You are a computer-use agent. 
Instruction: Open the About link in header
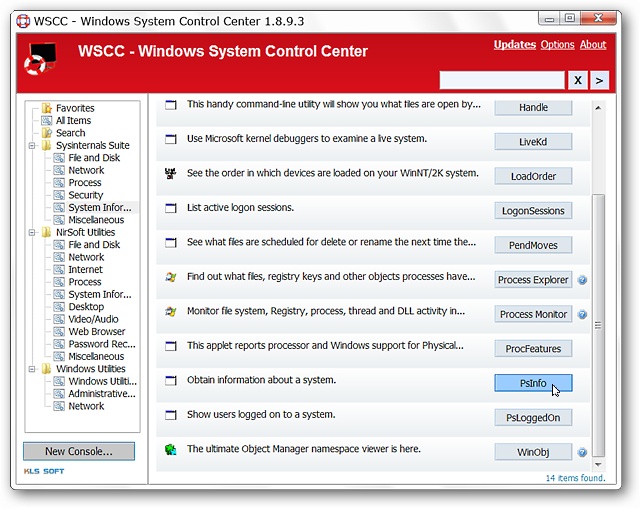593,44
